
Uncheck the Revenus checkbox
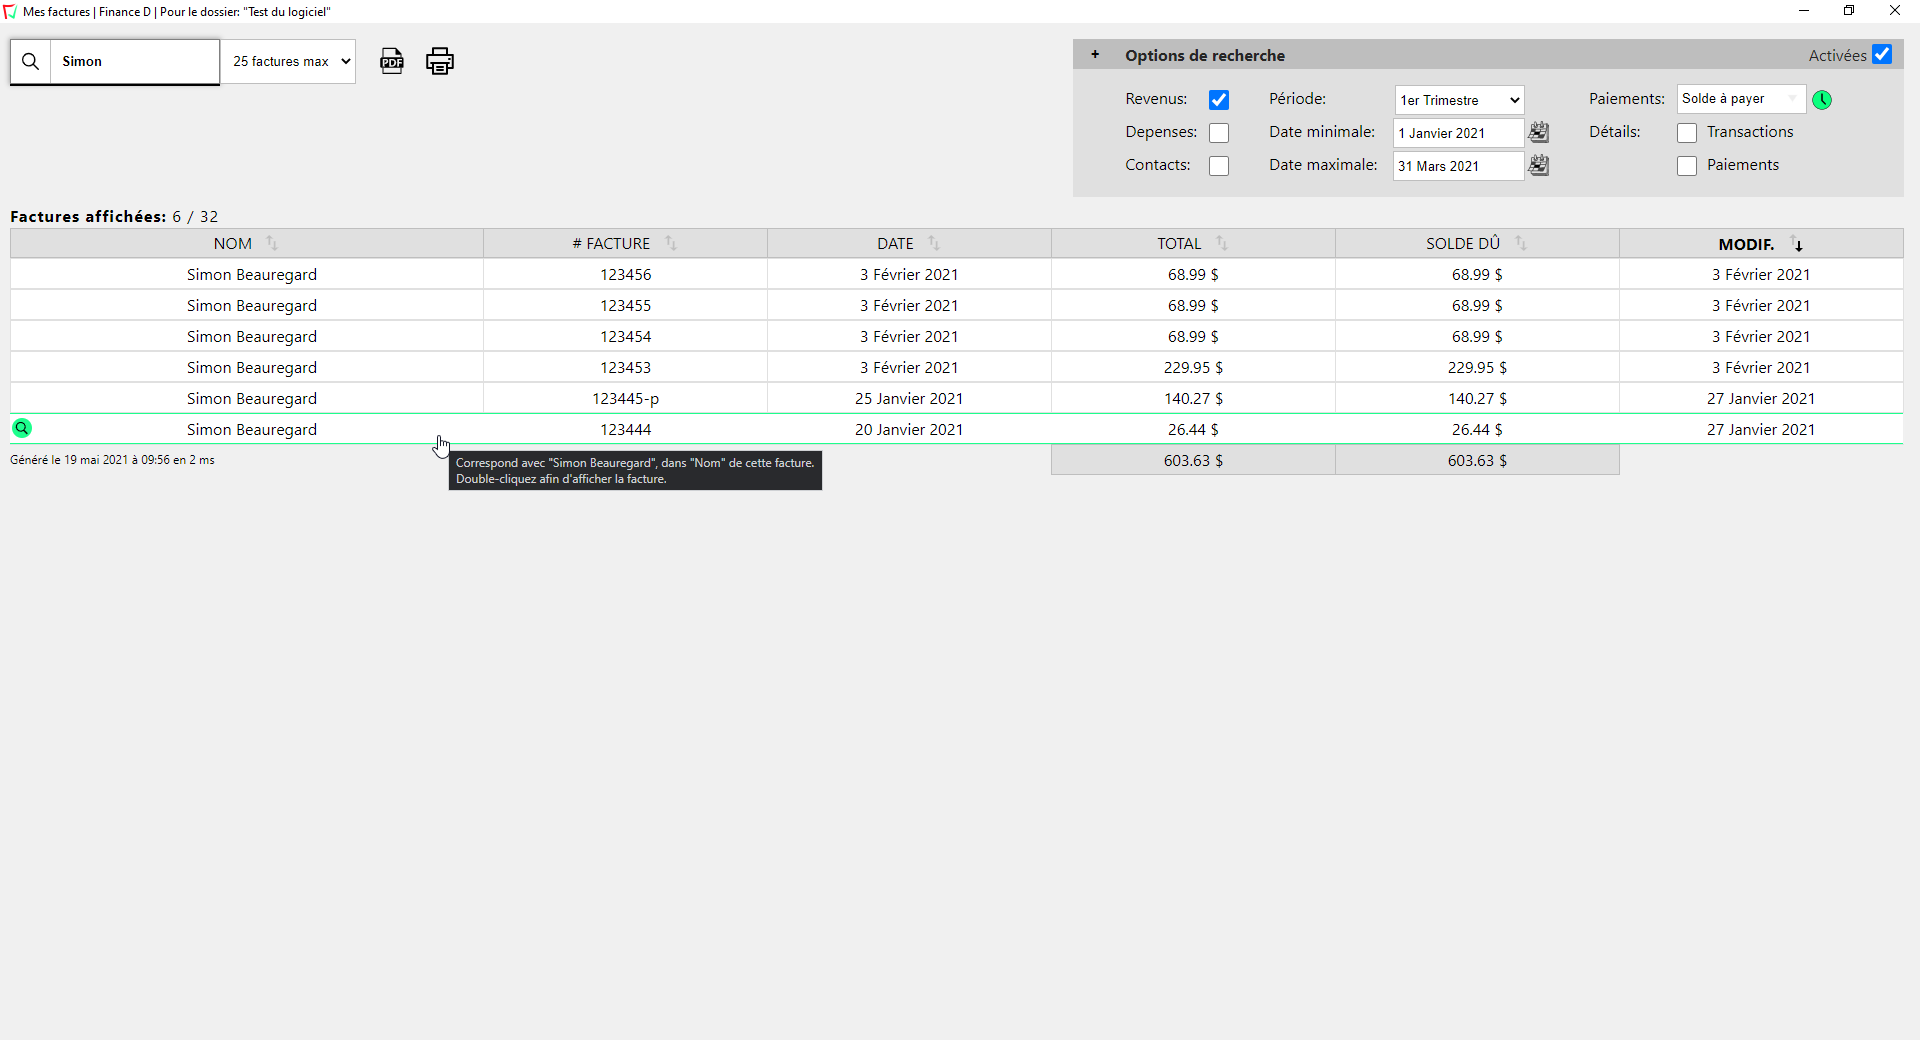[1218, 100]
